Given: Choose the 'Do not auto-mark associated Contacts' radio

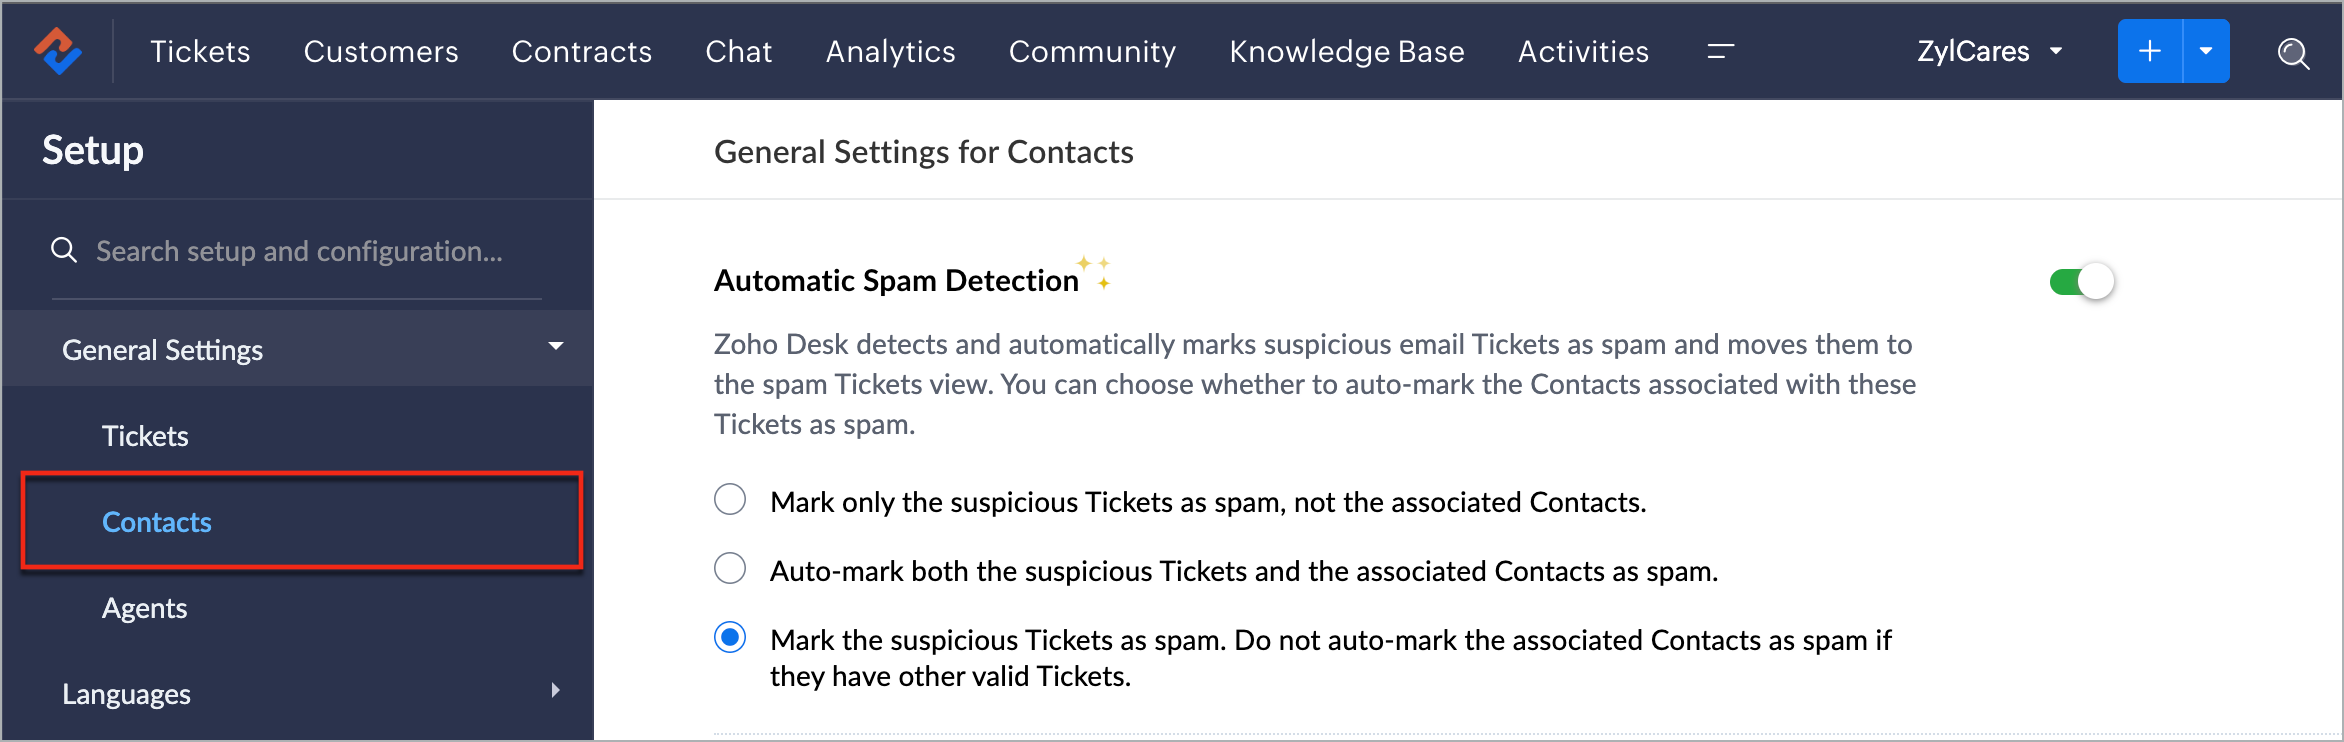Looking at the screenshot, I should click(x=730, y=637).
